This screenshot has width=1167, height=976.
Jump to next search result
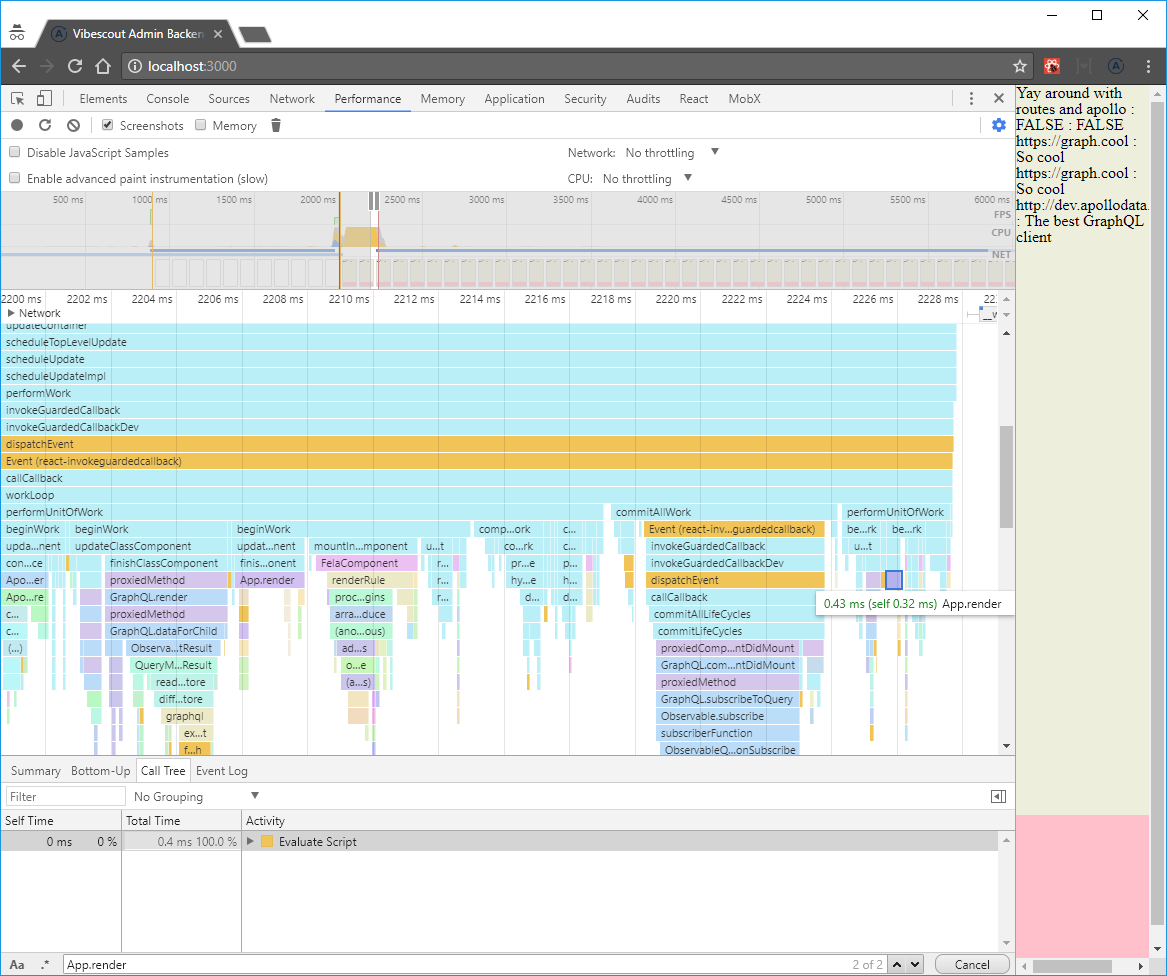pyautogui.click(x=915, y=964)
